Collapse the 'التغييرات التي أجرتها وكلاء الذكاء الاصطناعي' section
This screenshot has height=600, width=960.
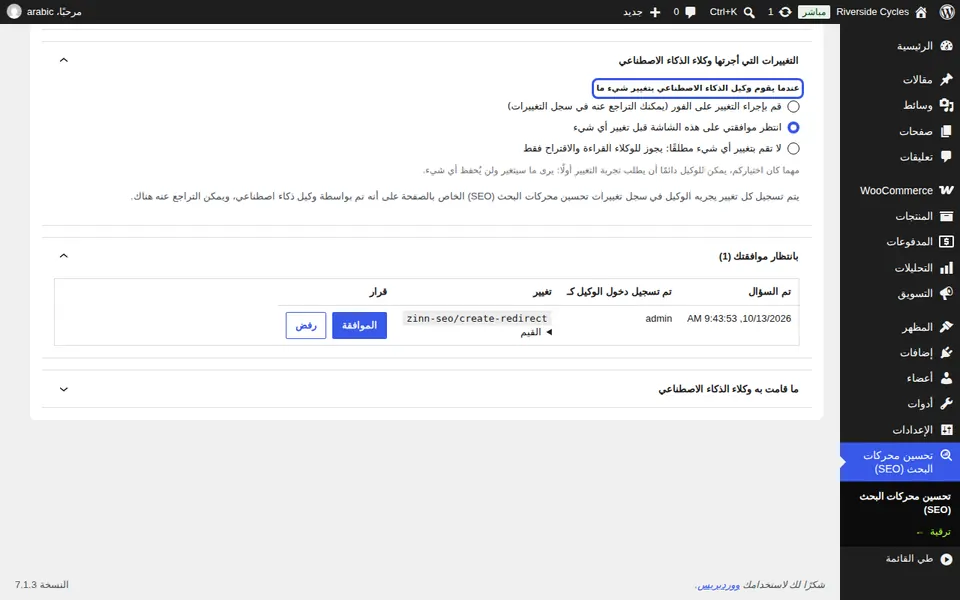coord(64,60)
